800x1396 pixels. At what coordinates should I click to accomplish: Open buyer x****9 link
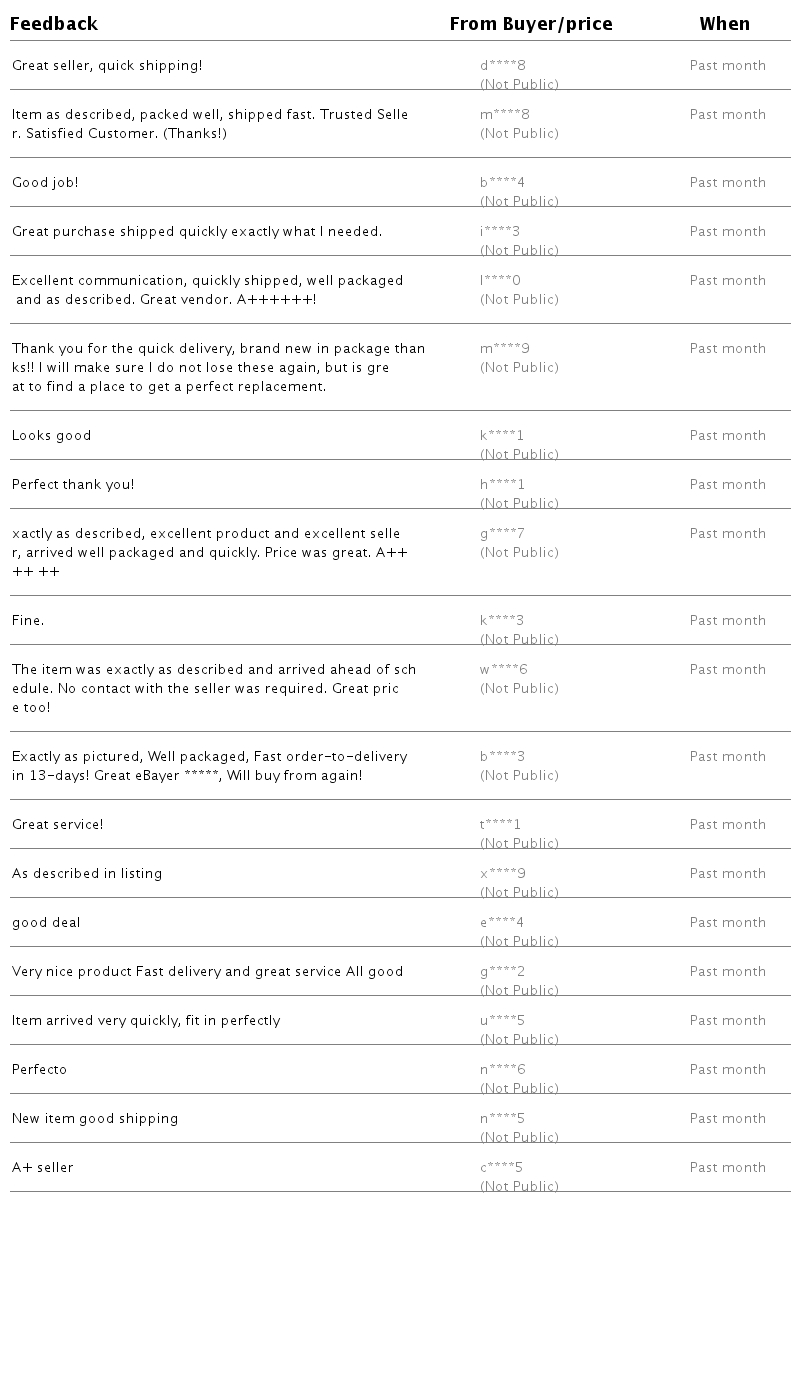[503, 874]
